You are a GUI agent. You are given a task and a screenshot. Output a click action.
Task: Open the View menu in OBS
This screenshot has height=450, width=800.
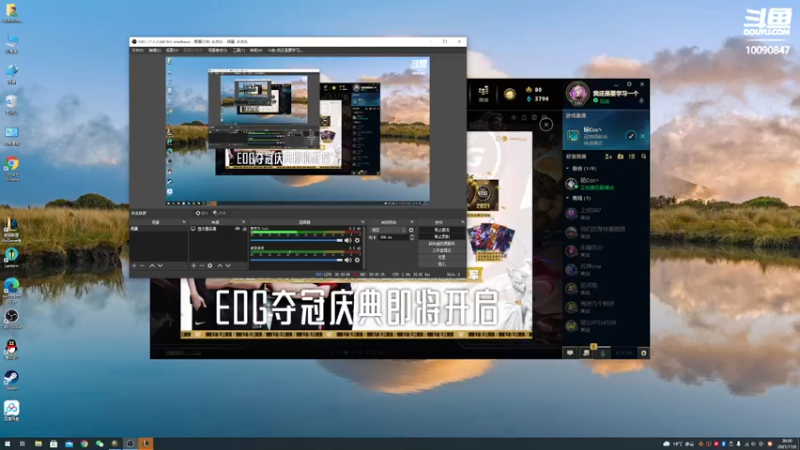click(172, 51)
